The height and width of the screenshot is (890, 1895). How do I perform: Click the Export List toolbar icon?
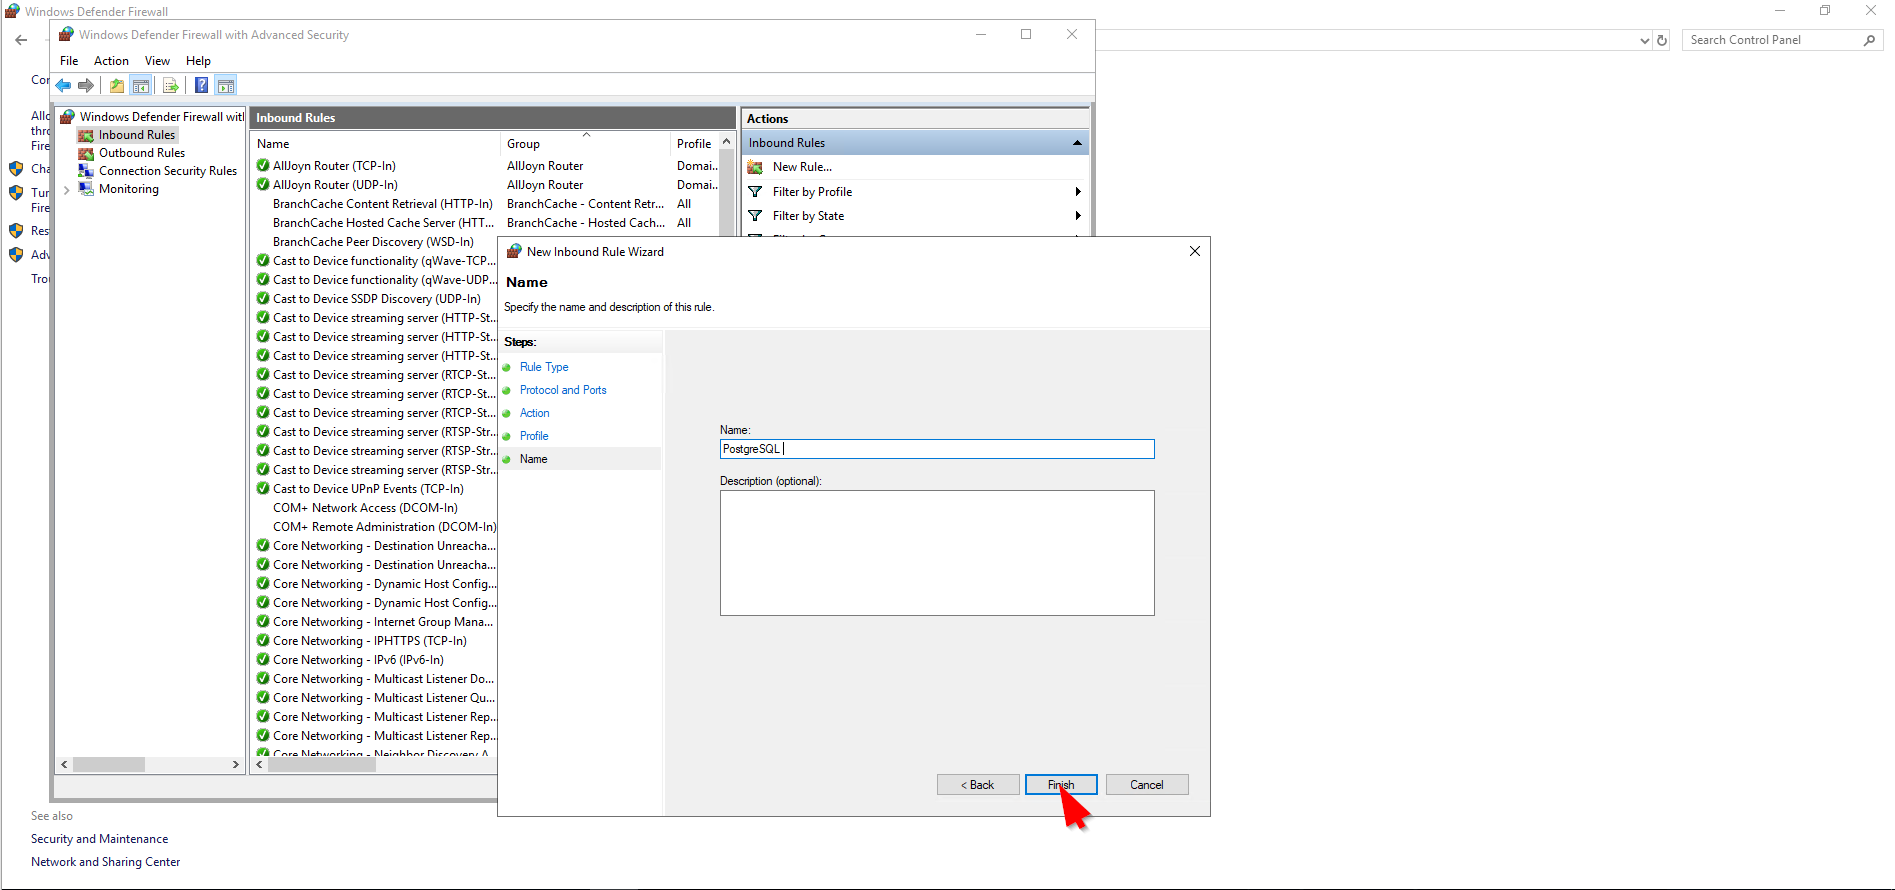170,86
